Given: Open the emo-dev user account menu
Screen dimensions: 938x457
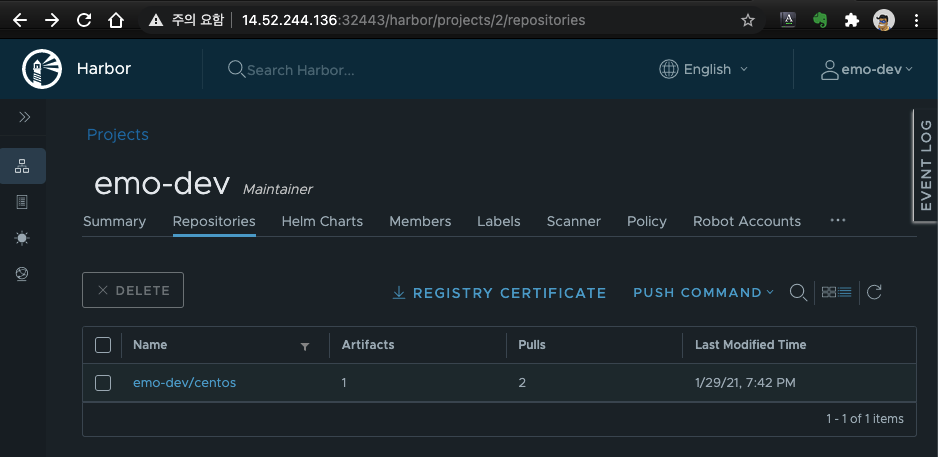Looking at the screenshot, I should [x=867, y=69].
